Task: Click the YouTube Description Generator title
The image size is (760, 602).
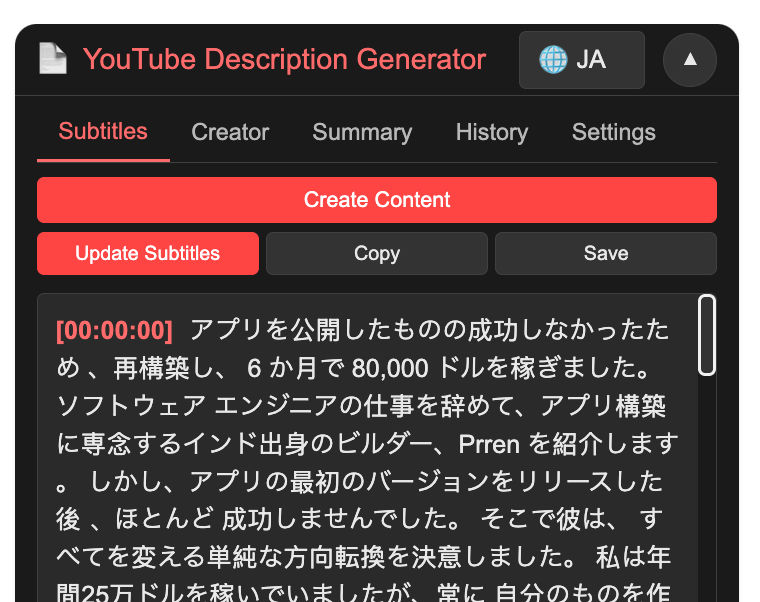Action: [x=285, y=59]
